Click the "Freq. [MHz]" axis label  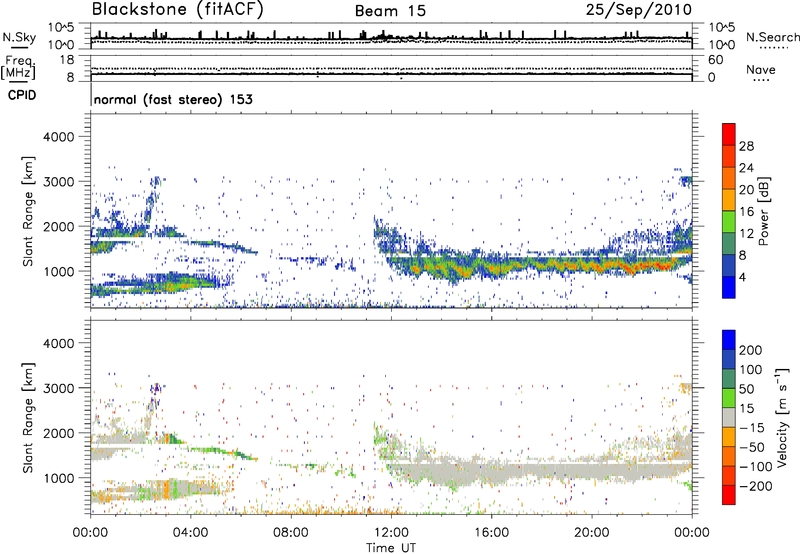click(18, 67)
